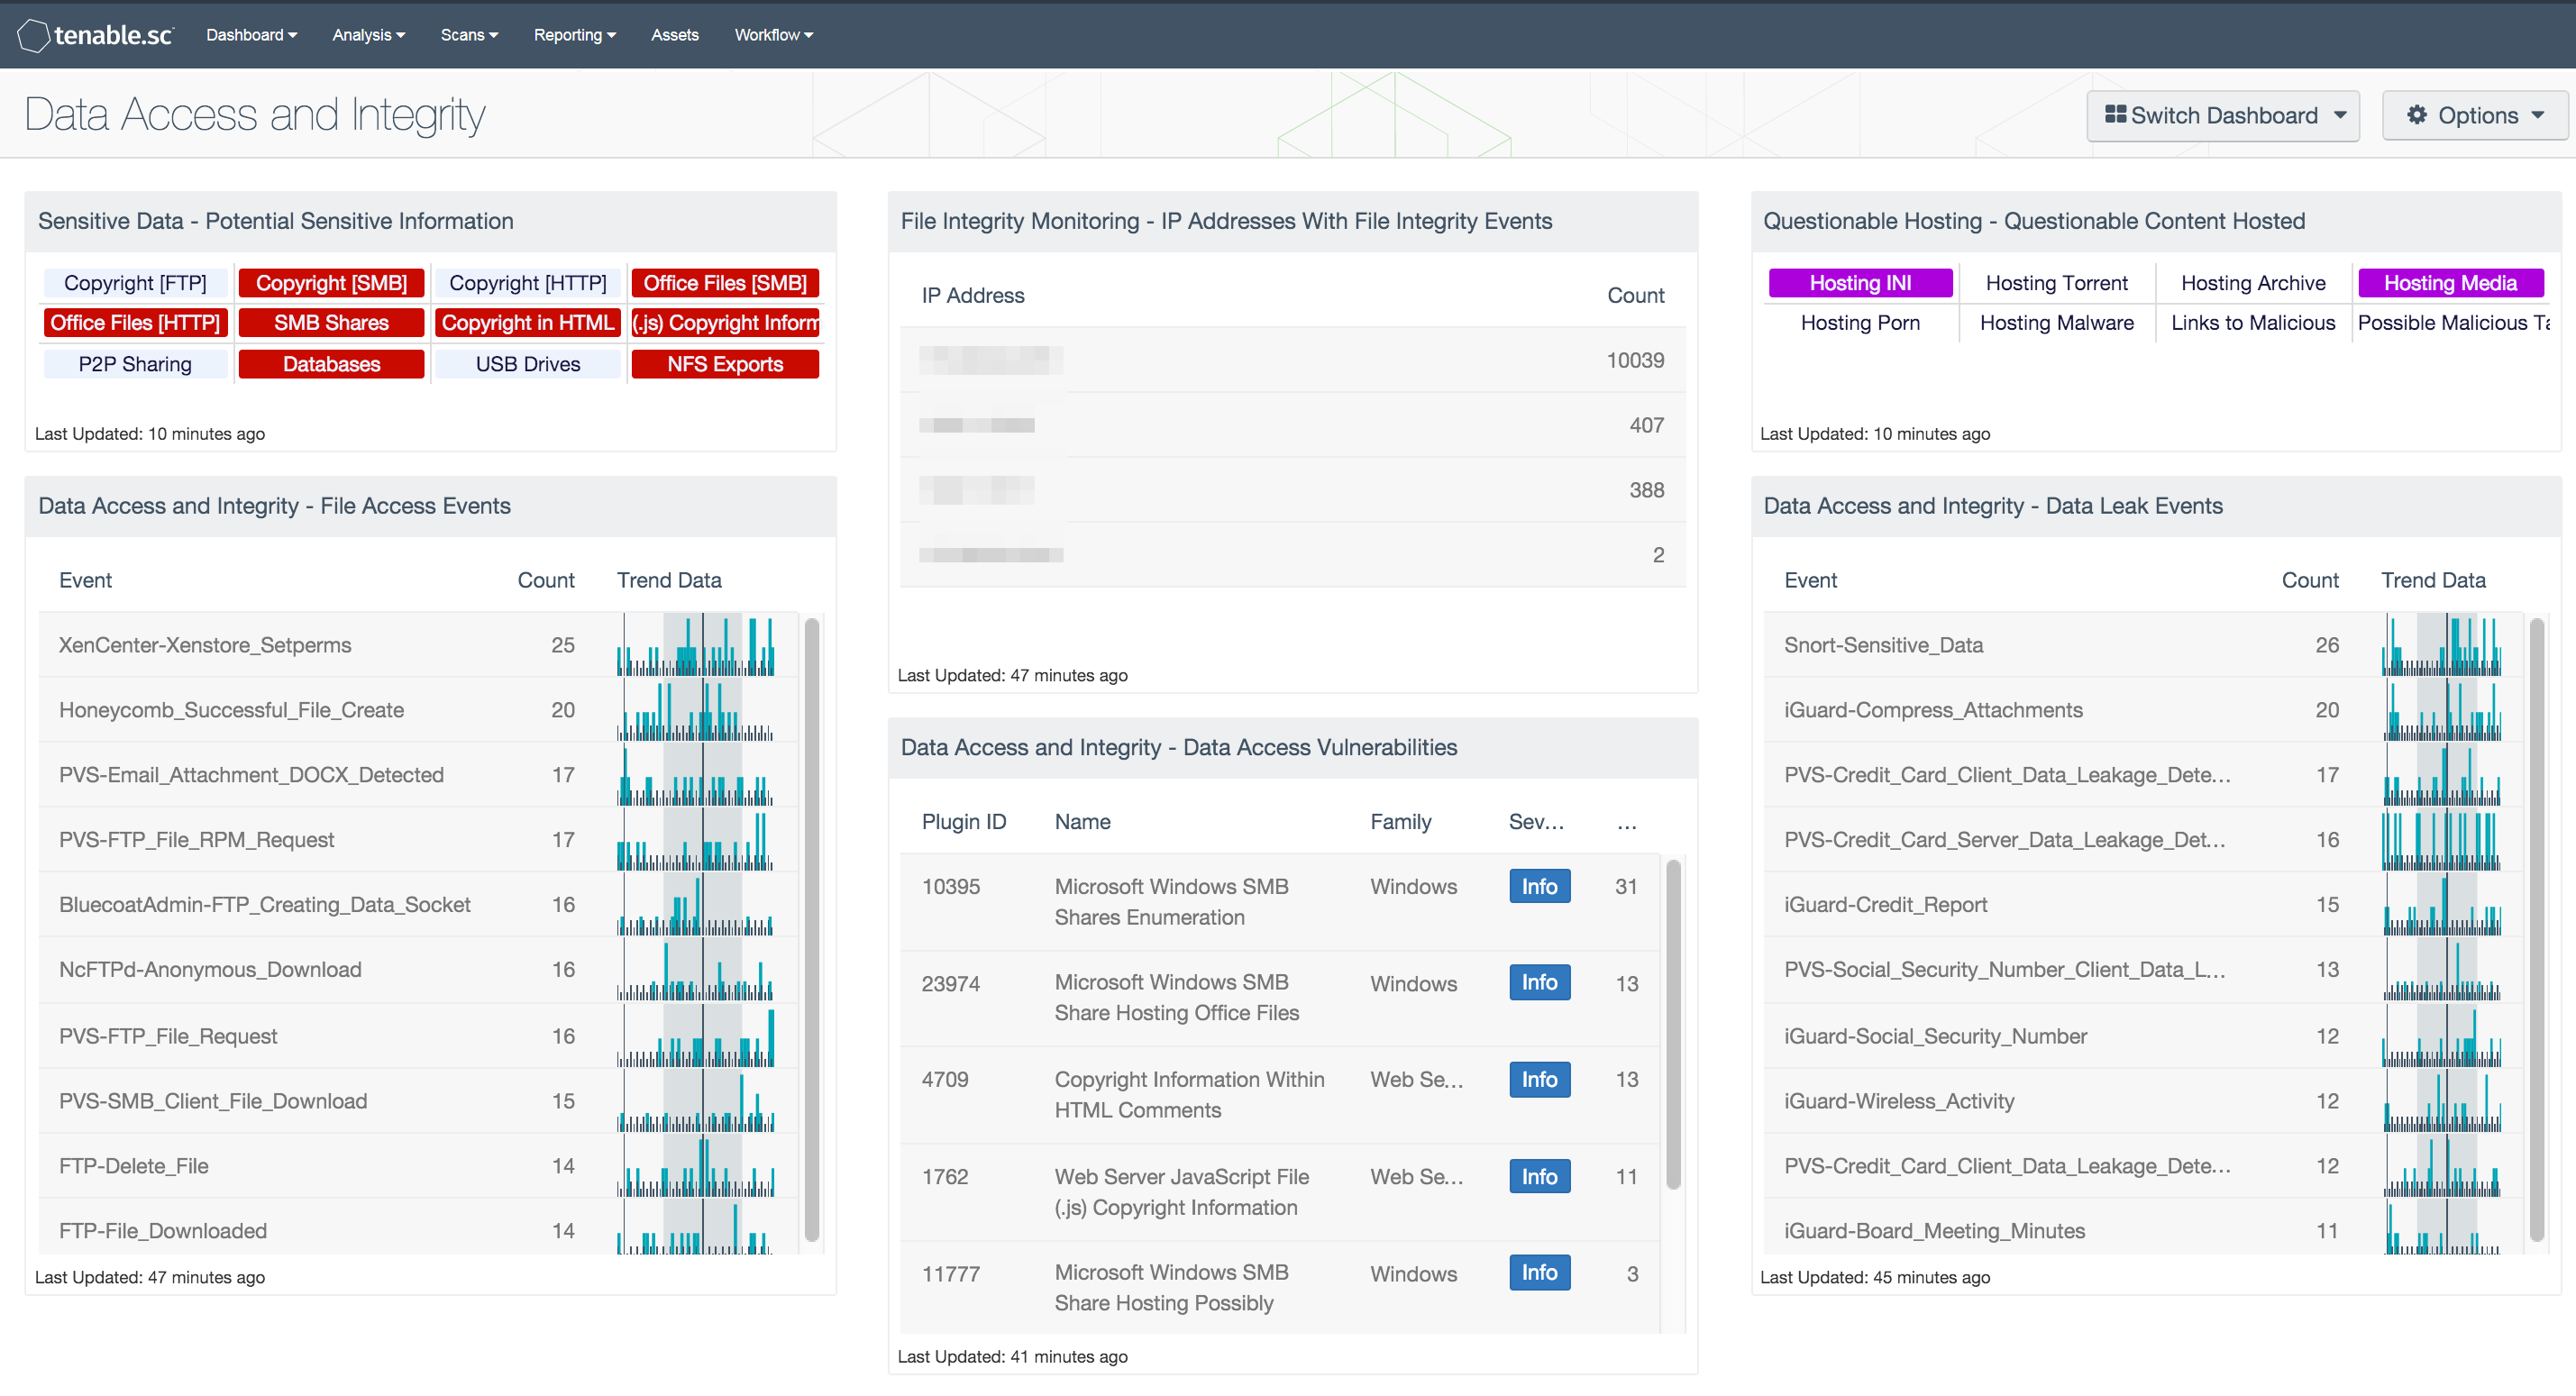
Task: Click the Microsoft Windows SMB Shares Enumeration row
Action: point(1280,902)
